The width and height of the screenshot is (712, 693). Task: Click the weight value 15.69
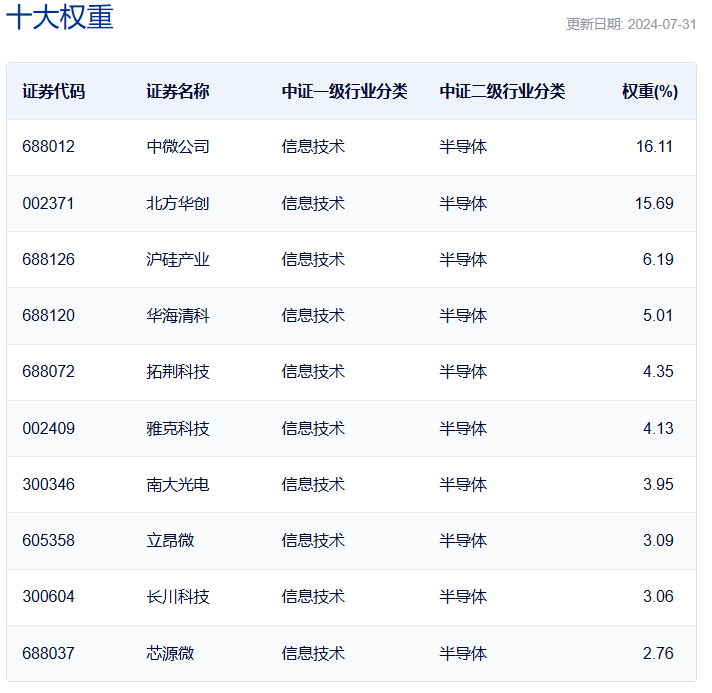(654, 203)
